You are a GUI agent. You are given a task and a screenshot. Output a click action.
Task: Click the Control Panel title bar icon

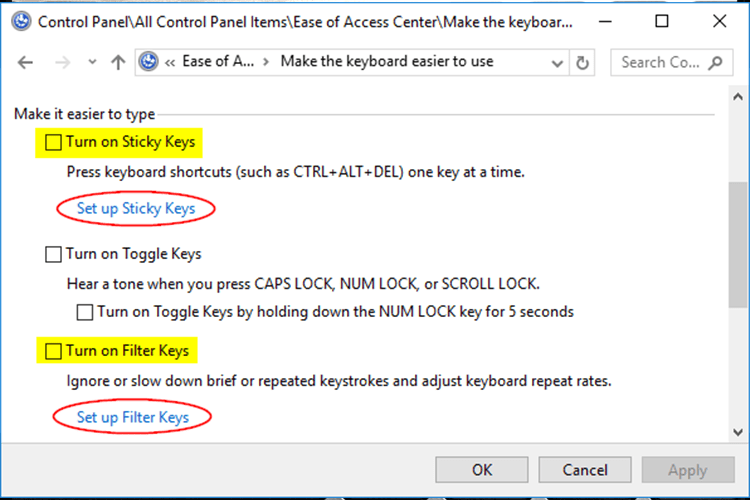click(x=21, y=22)
